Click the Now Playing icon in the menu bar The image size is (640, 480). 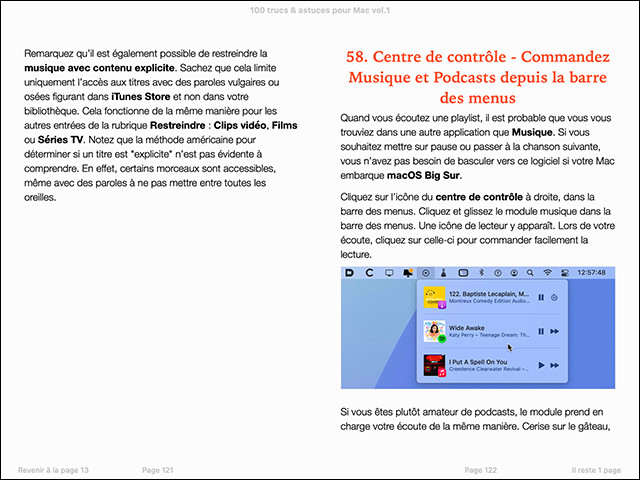(x=427, y=272)
